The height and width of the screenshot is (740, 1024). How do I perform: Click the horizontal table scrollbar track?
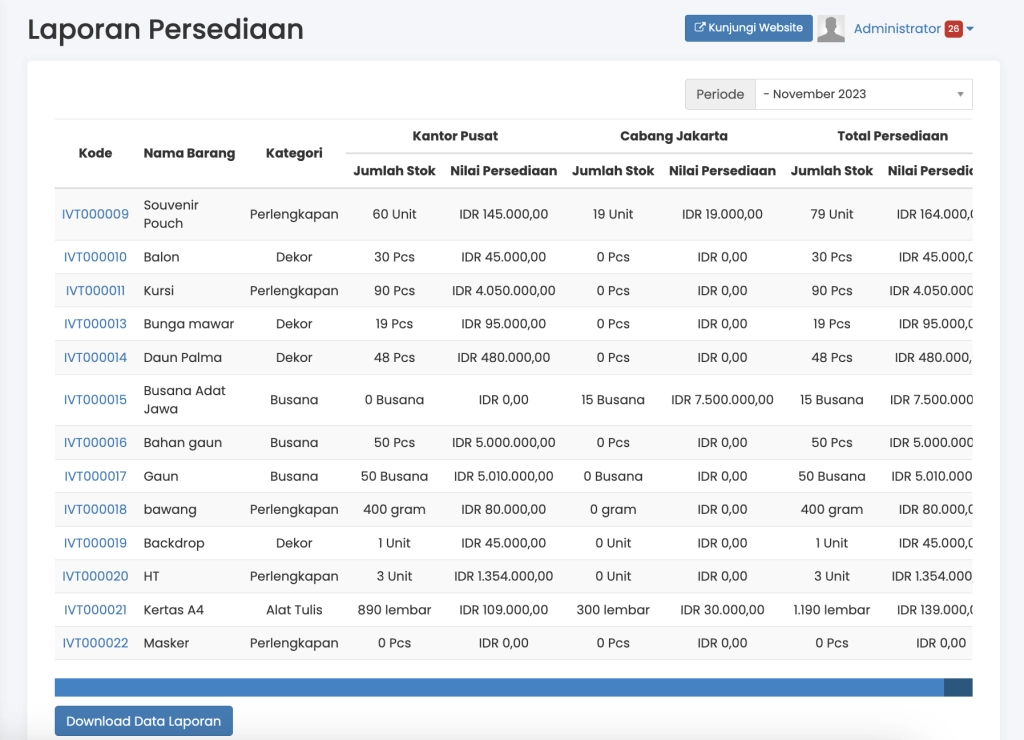pyautogui.click(x=498, y=687)
